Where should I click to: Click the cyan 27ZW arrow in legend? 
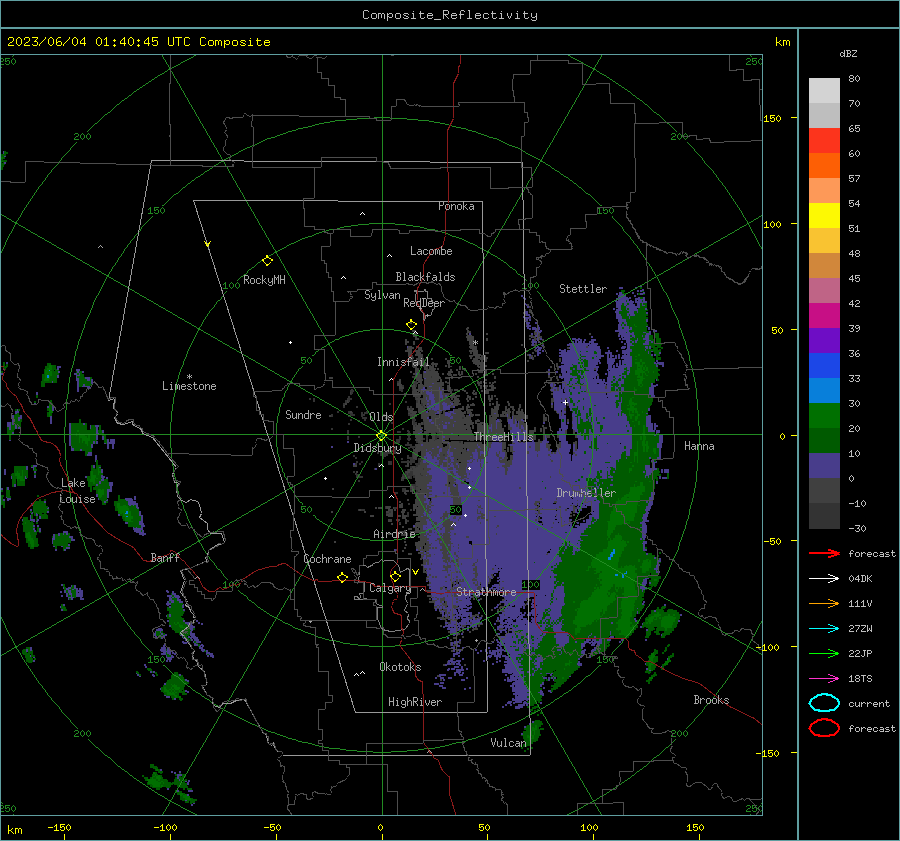click(x=824, y=629)
